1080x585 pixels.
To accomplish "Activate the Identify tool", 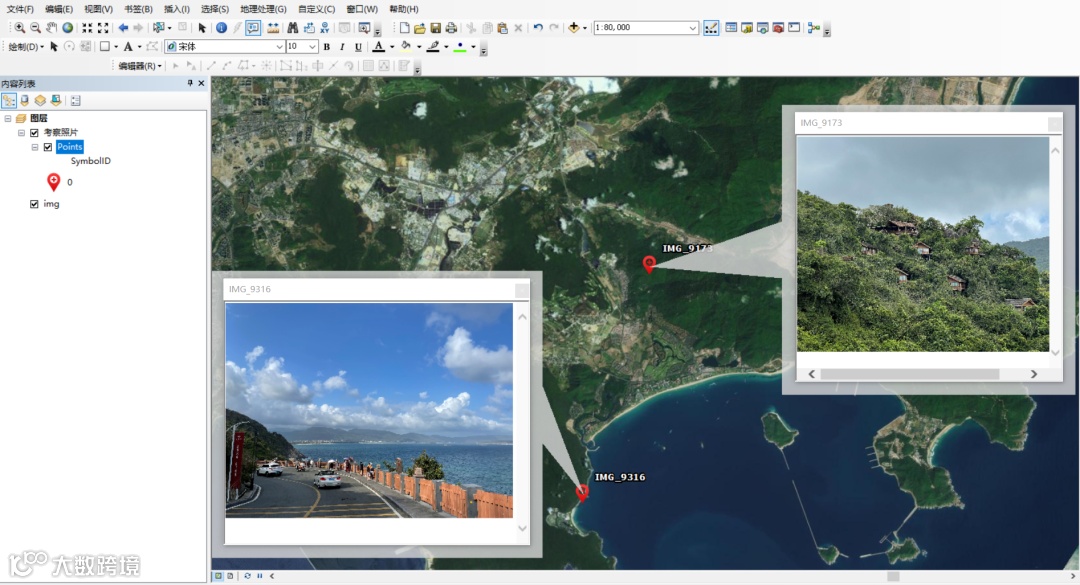I will coord(221,28).
